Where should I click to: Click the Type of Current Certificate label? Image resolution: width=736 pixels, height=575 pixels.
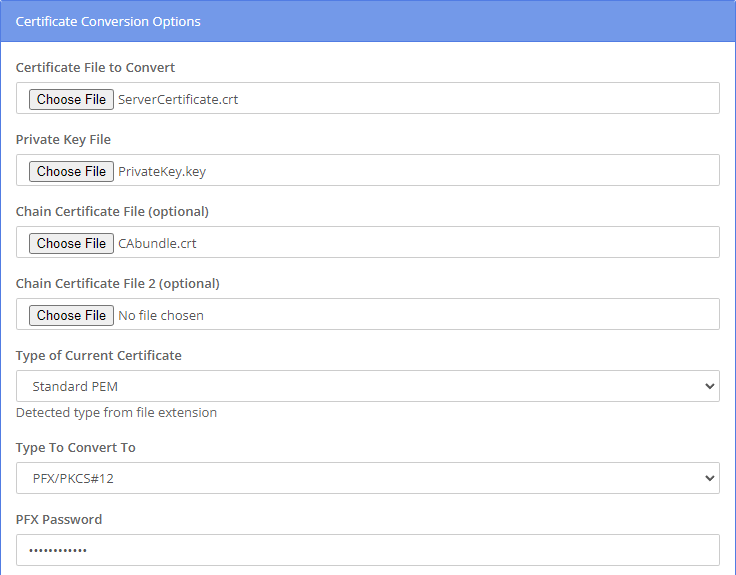tap(99, 355)
